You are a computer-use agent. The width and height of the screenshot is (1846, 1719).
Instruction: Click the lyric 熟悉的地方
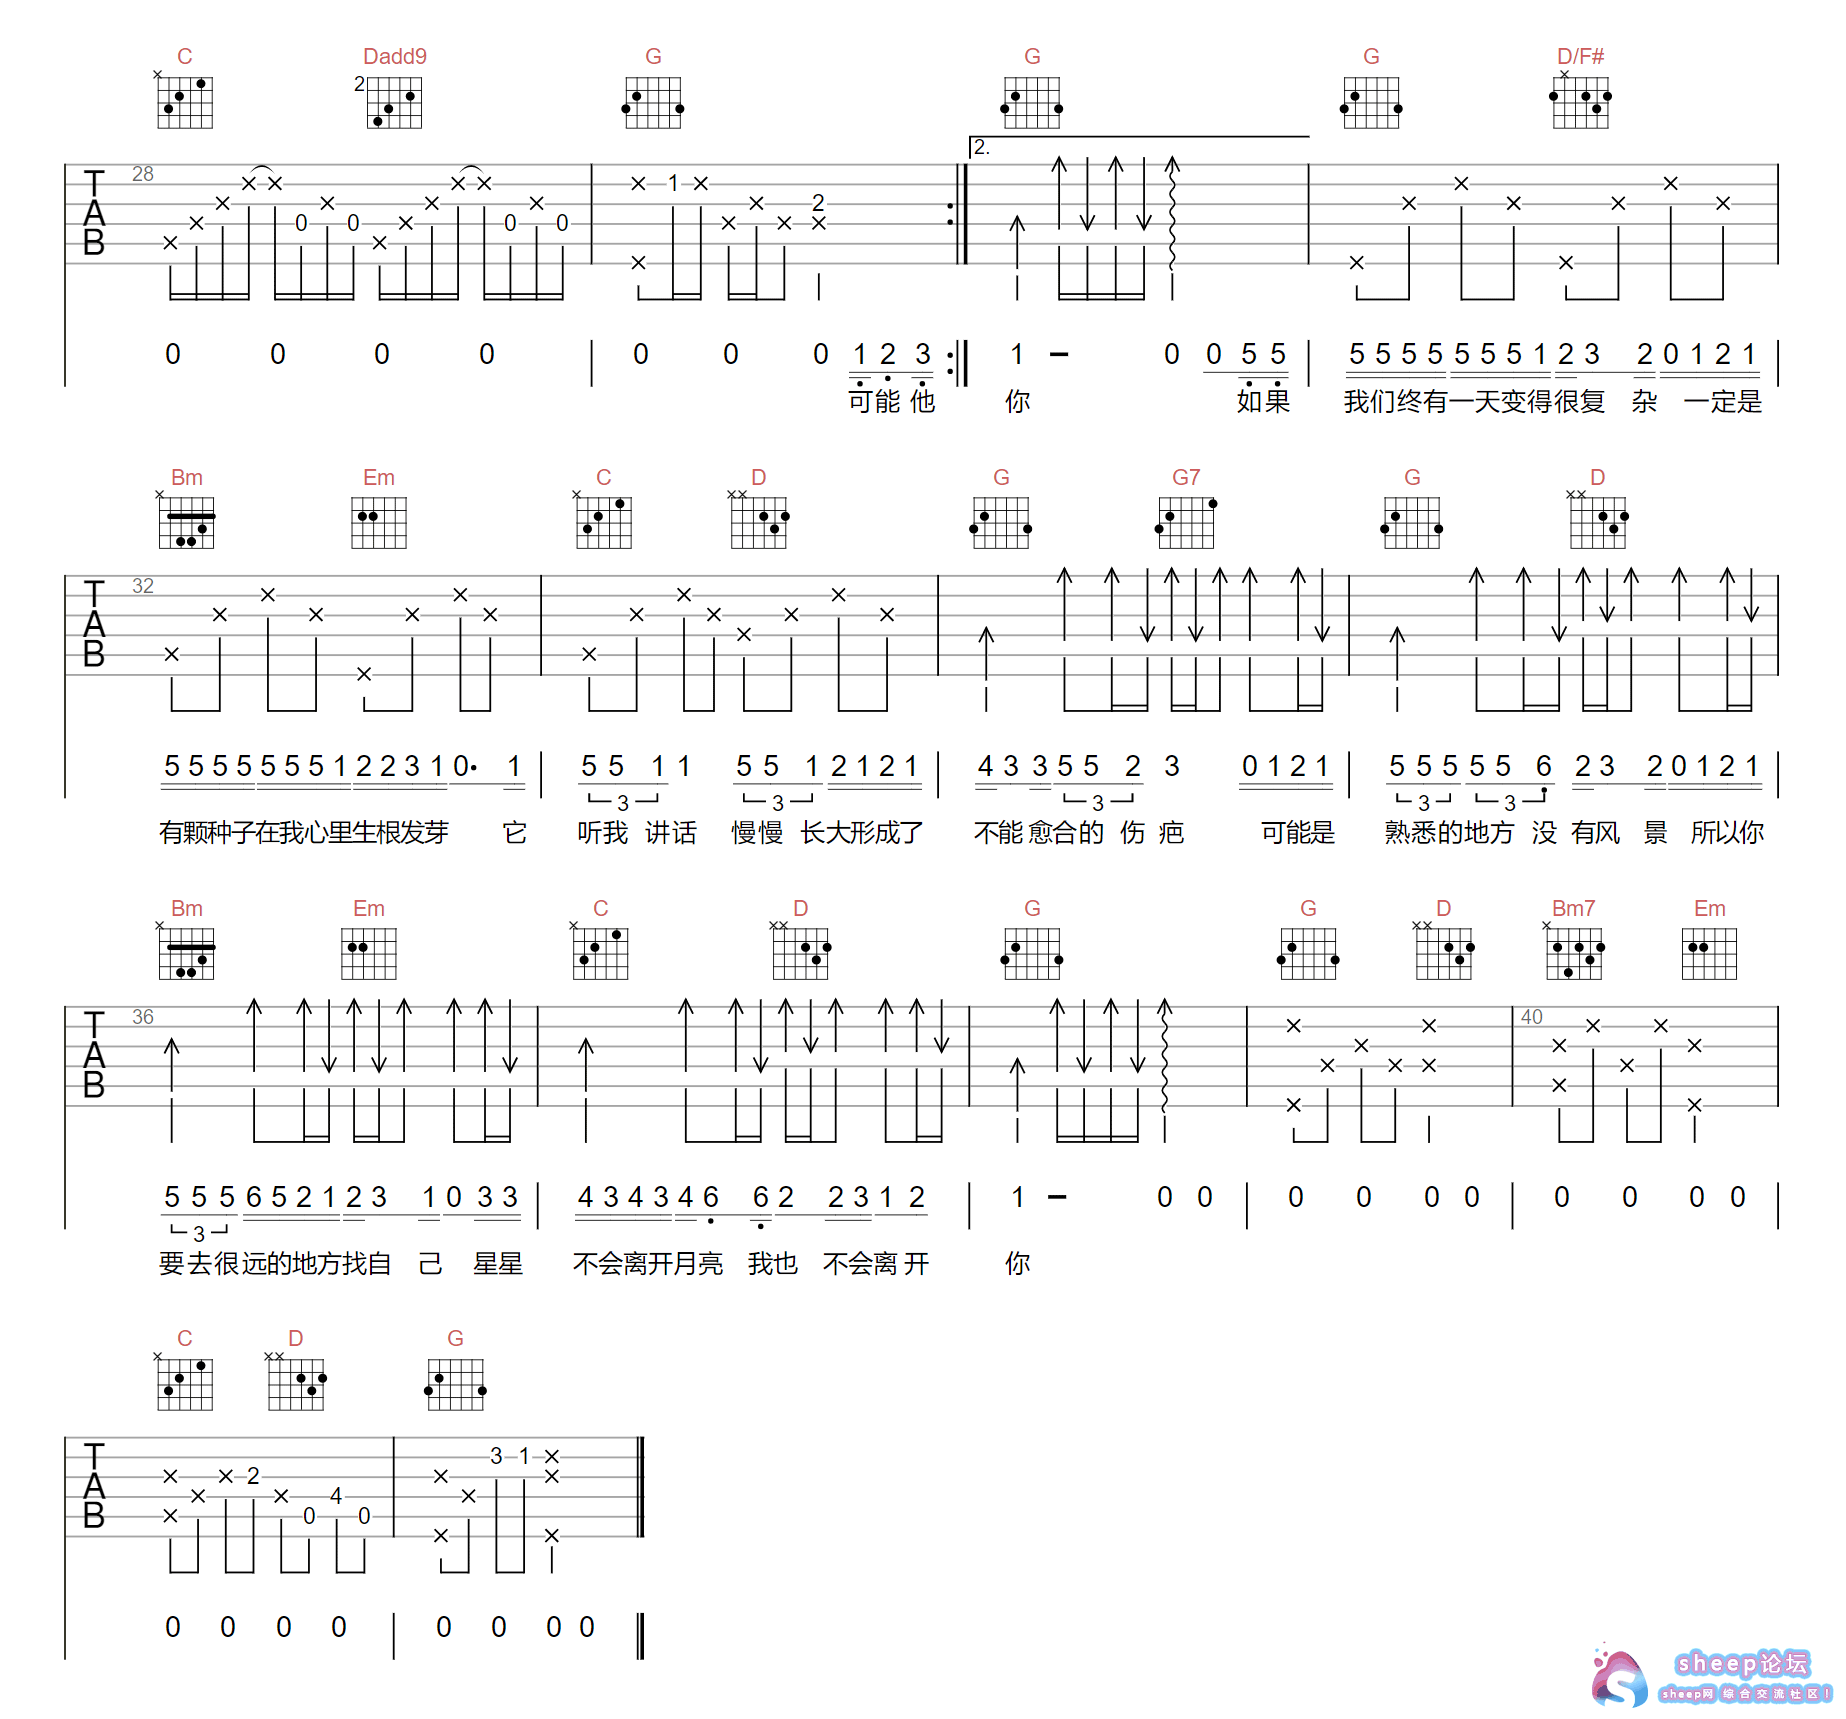1449,833
